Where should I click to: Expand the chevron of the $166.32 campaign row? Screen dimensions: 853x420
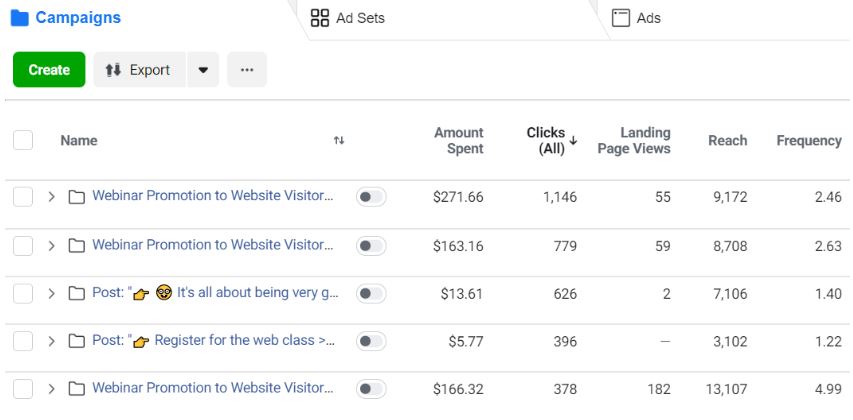point(52,390)
